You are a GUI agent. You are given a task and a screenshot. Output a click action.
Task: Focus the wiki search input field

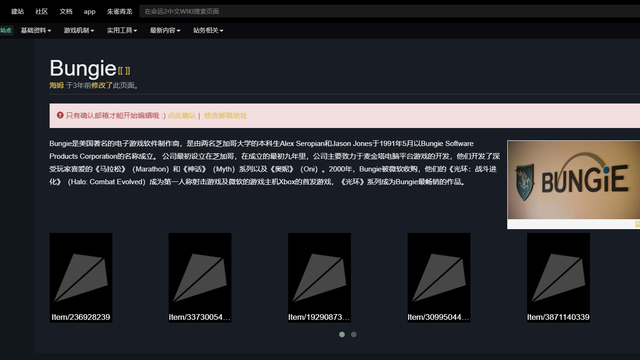coord(390,11)
